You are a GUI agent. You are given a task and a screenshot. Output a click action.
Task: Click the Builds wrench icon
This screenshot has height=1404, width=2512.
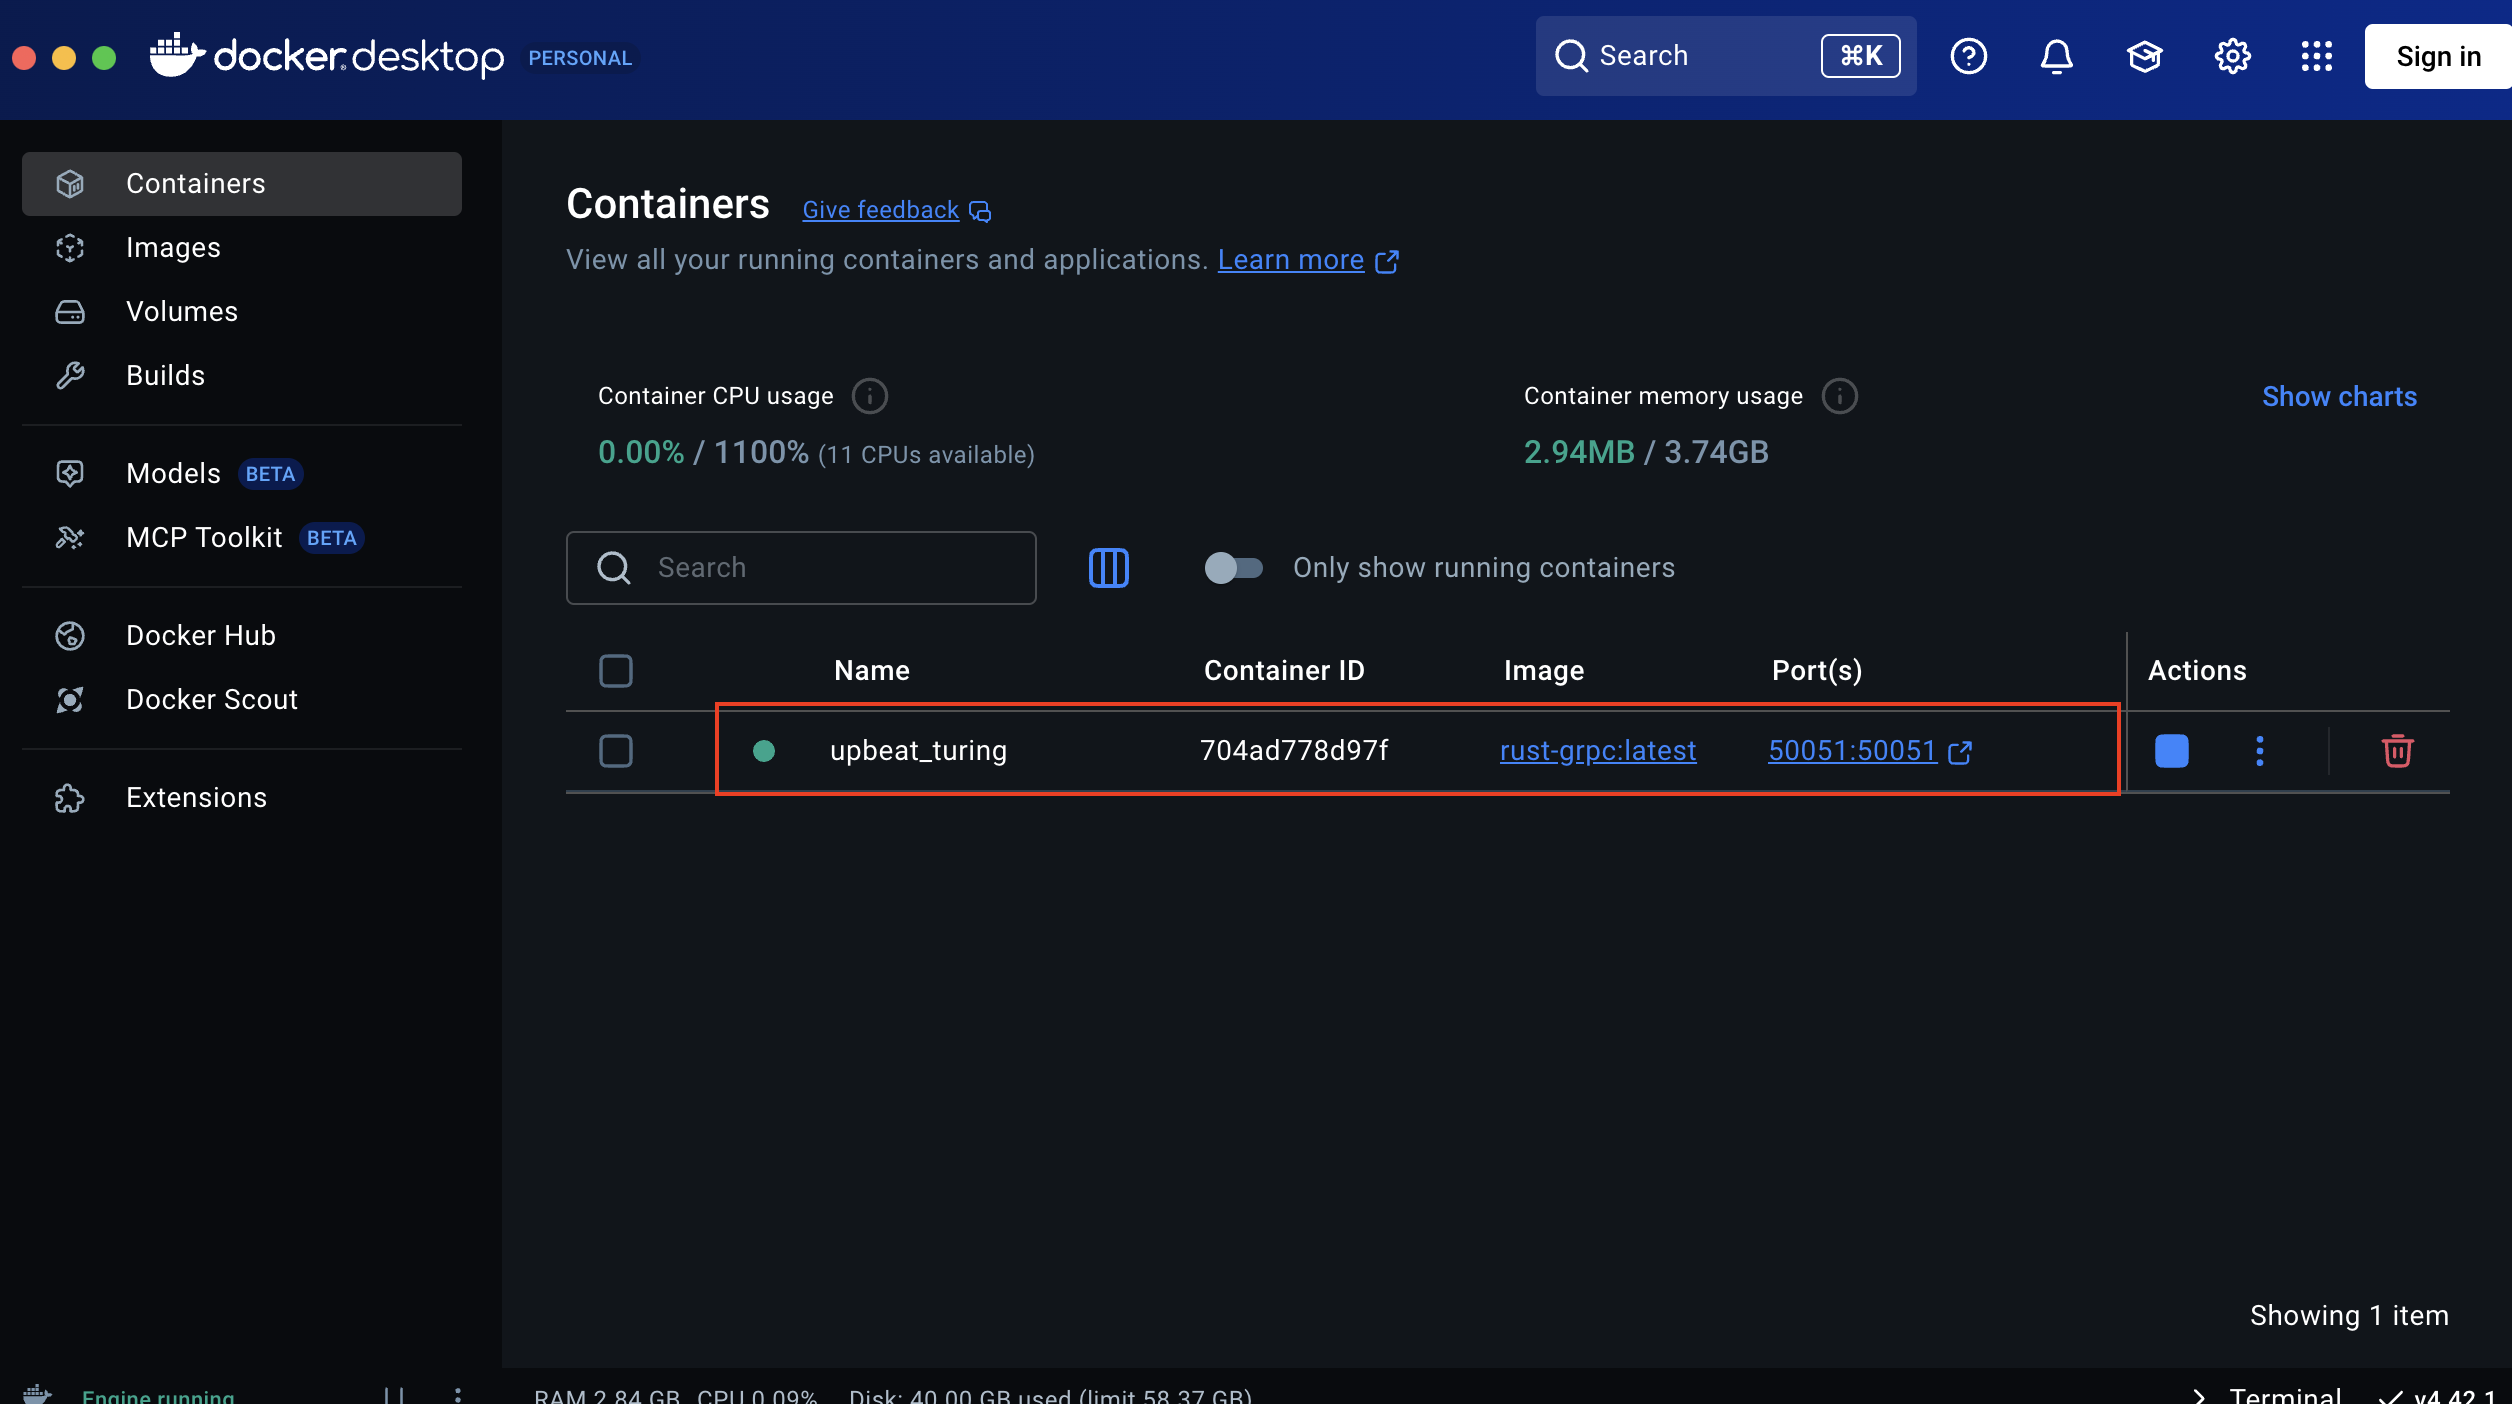tap(70, 376)
